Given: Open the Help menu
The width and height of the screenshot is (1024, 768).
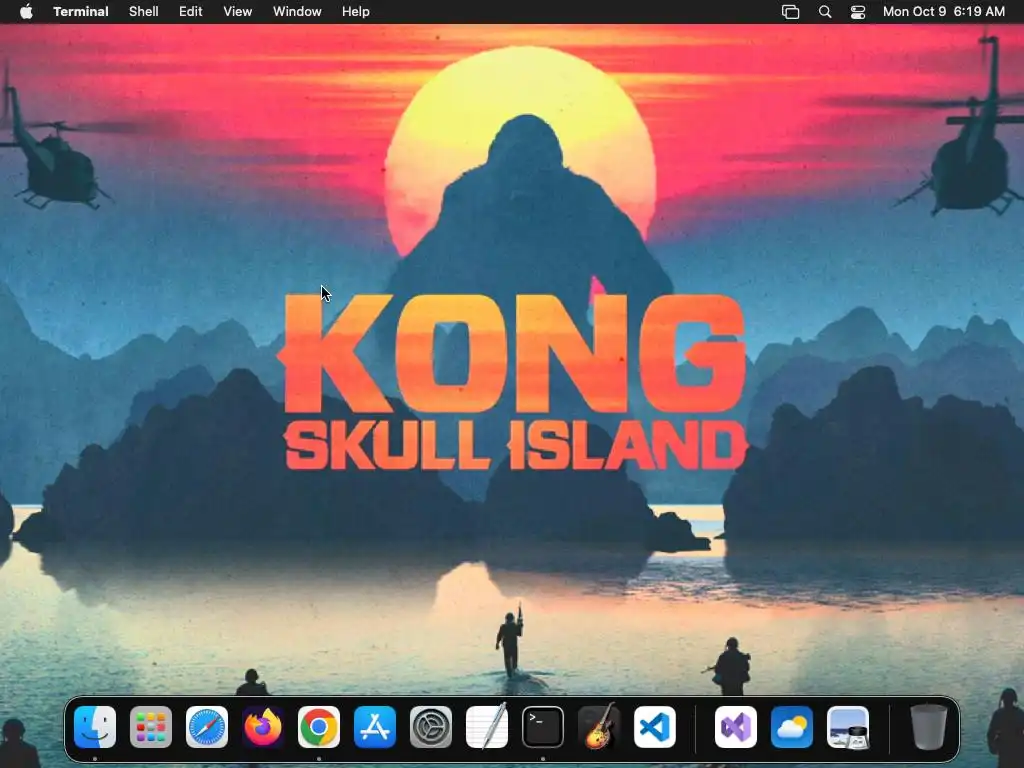Looking at the screenshot, I should [x=356, y=12].
